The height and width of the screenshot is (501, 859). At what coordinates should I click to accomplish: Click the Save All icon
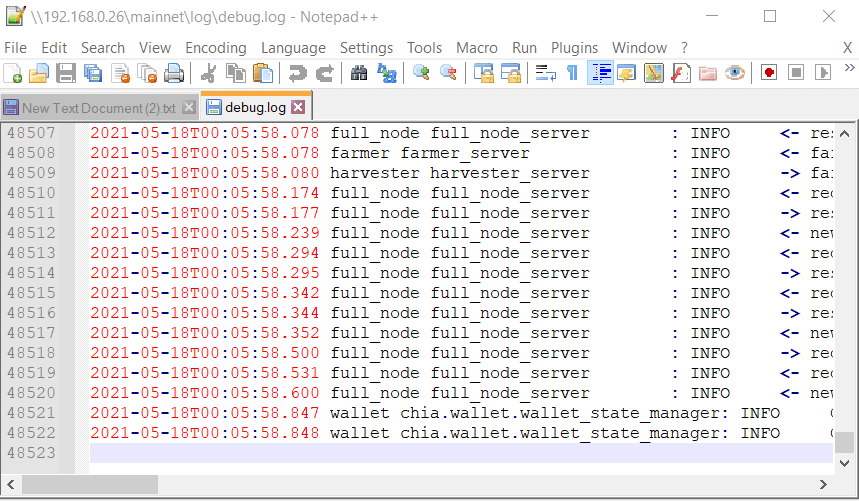[93, 72]
